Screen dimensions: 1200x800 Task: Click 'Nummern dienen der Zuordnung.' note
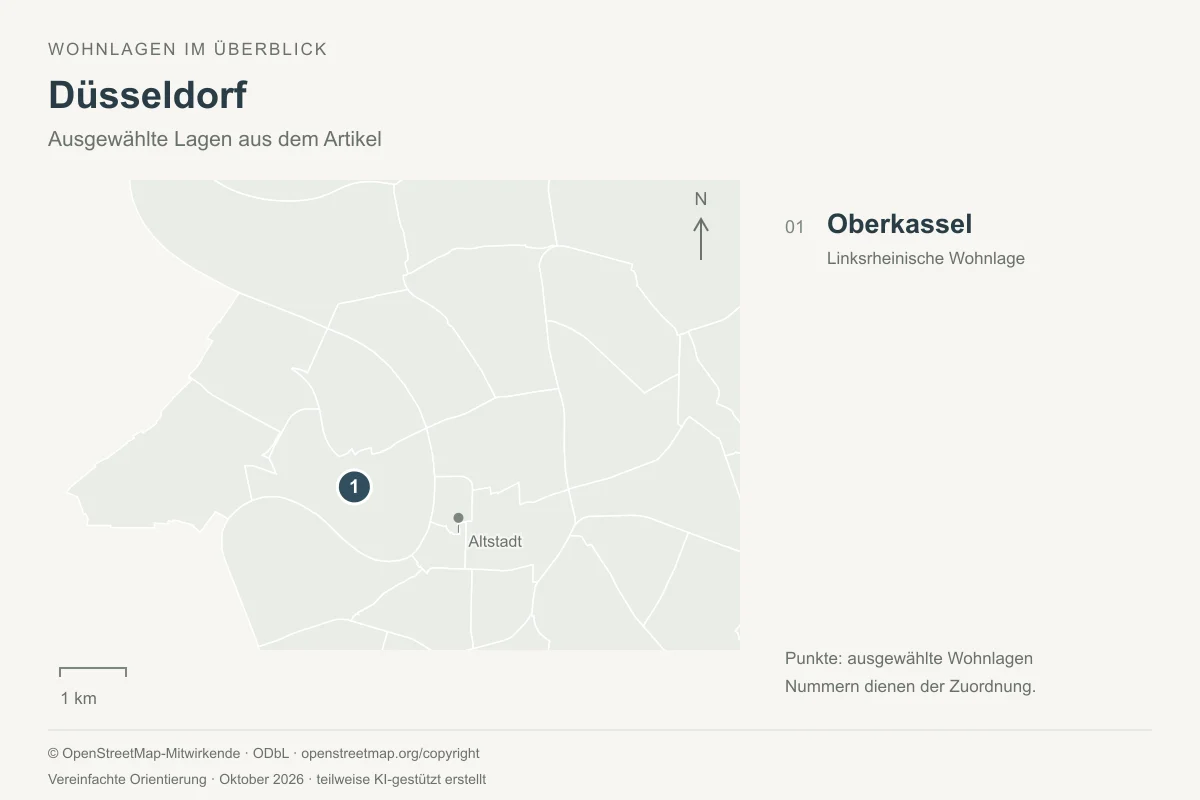[x=910, y=687]
